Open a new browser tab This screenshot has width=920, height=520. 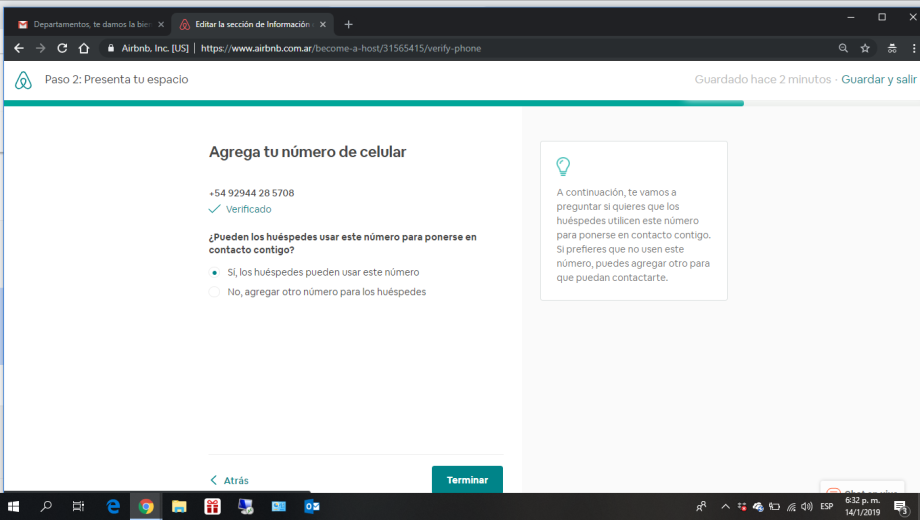point(348,24)
